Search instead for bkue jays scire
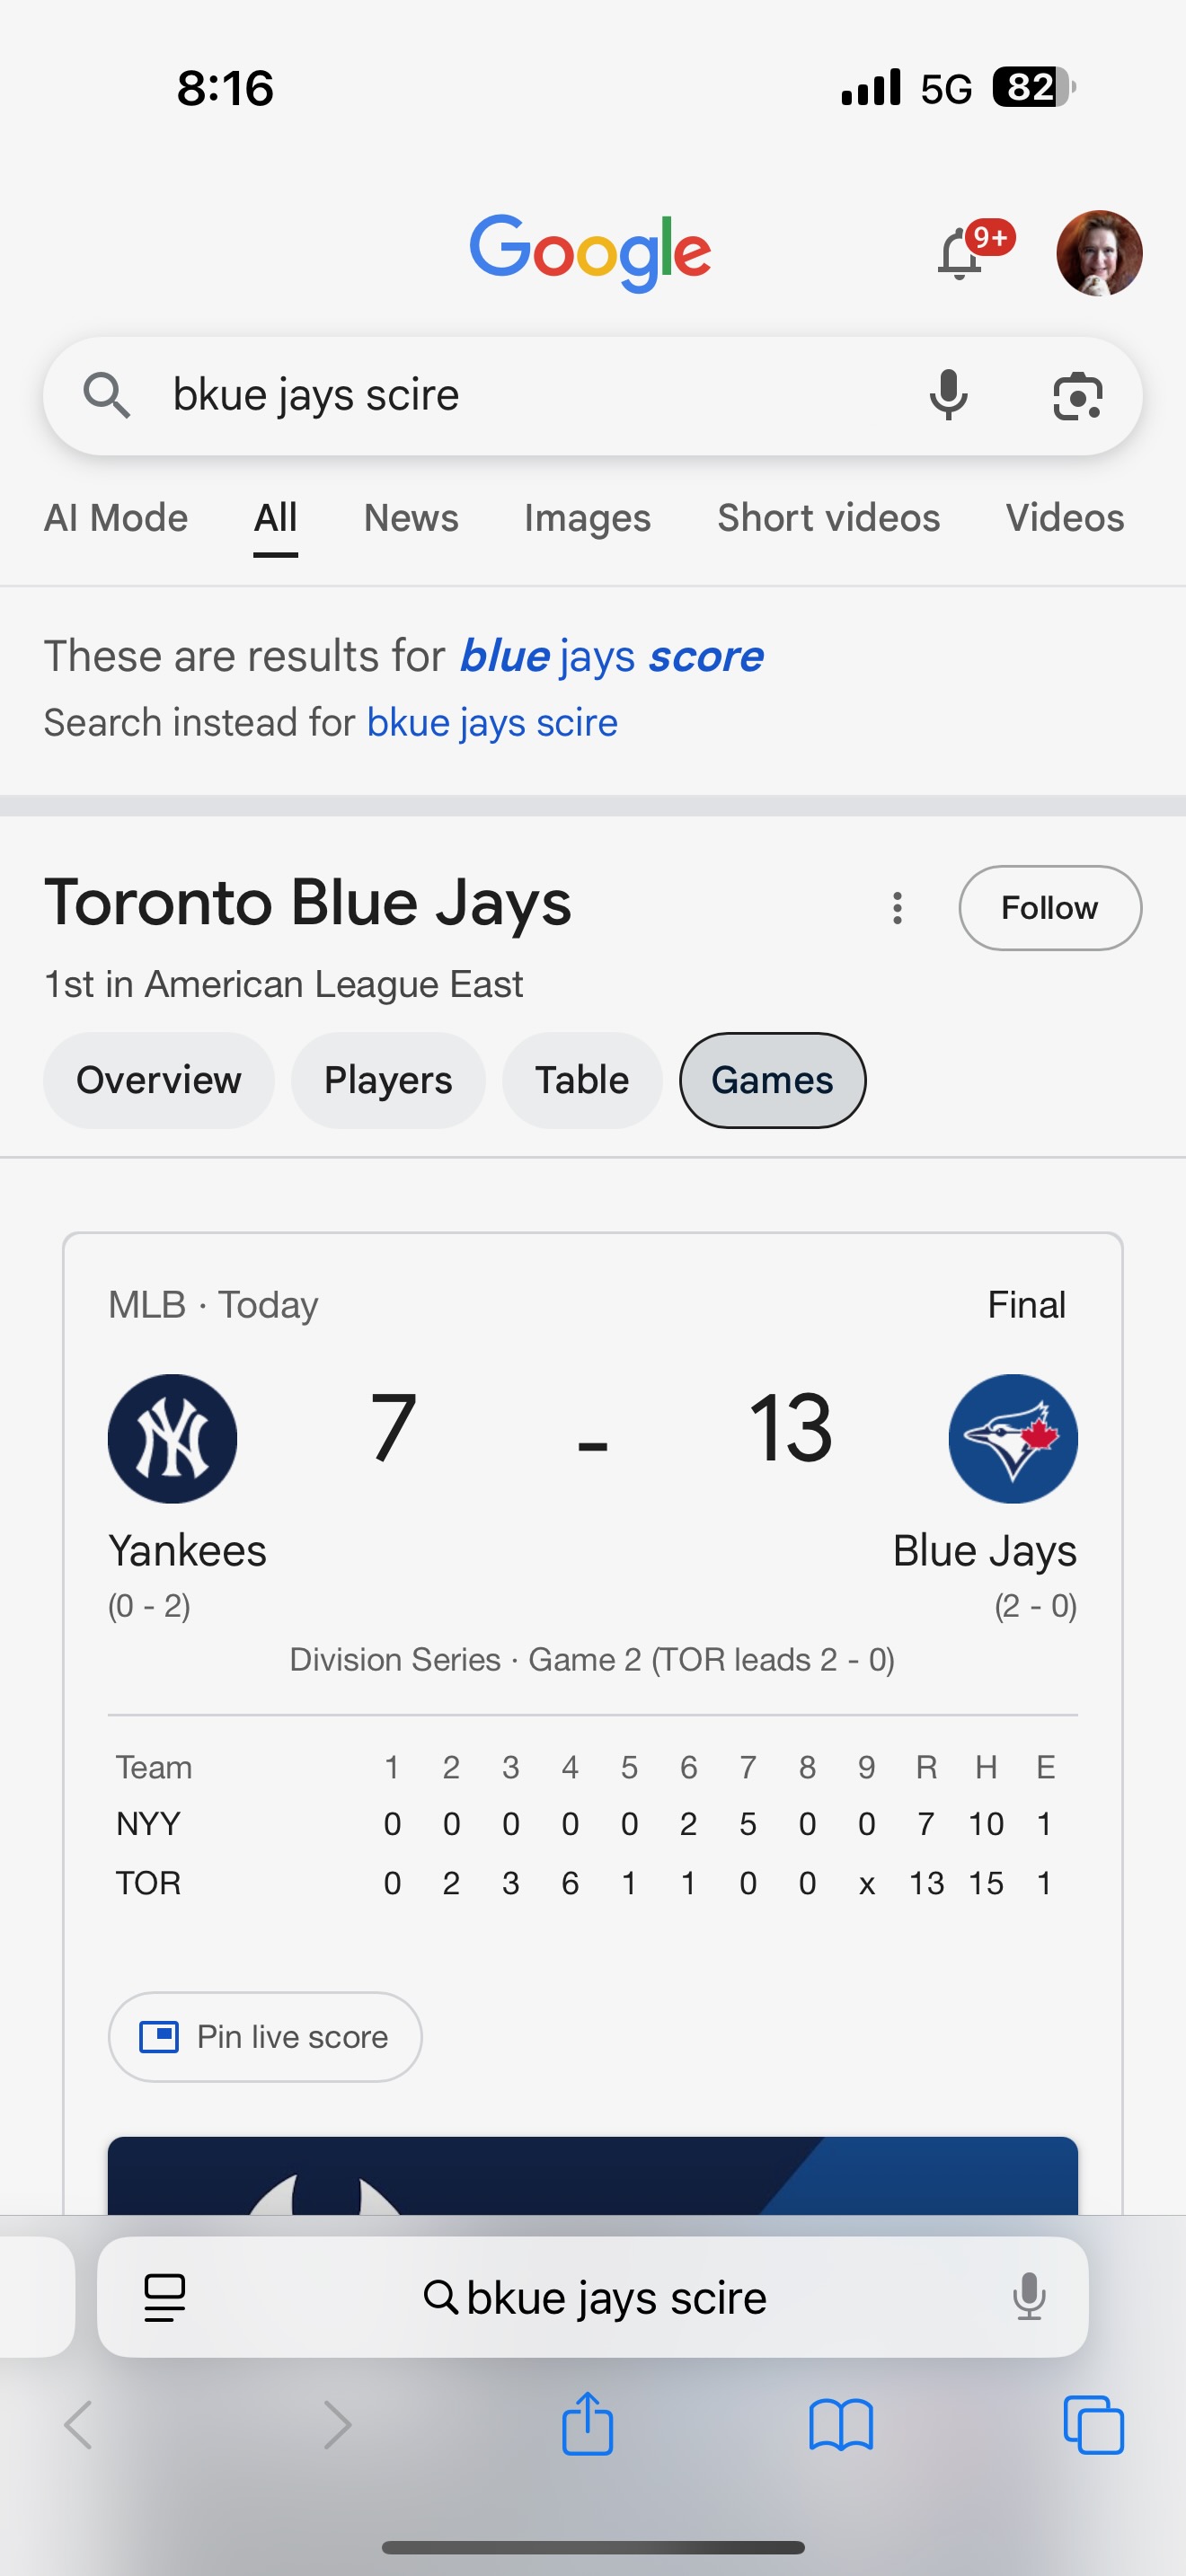The image size is (1186, 2576). (x=492, y=722)
